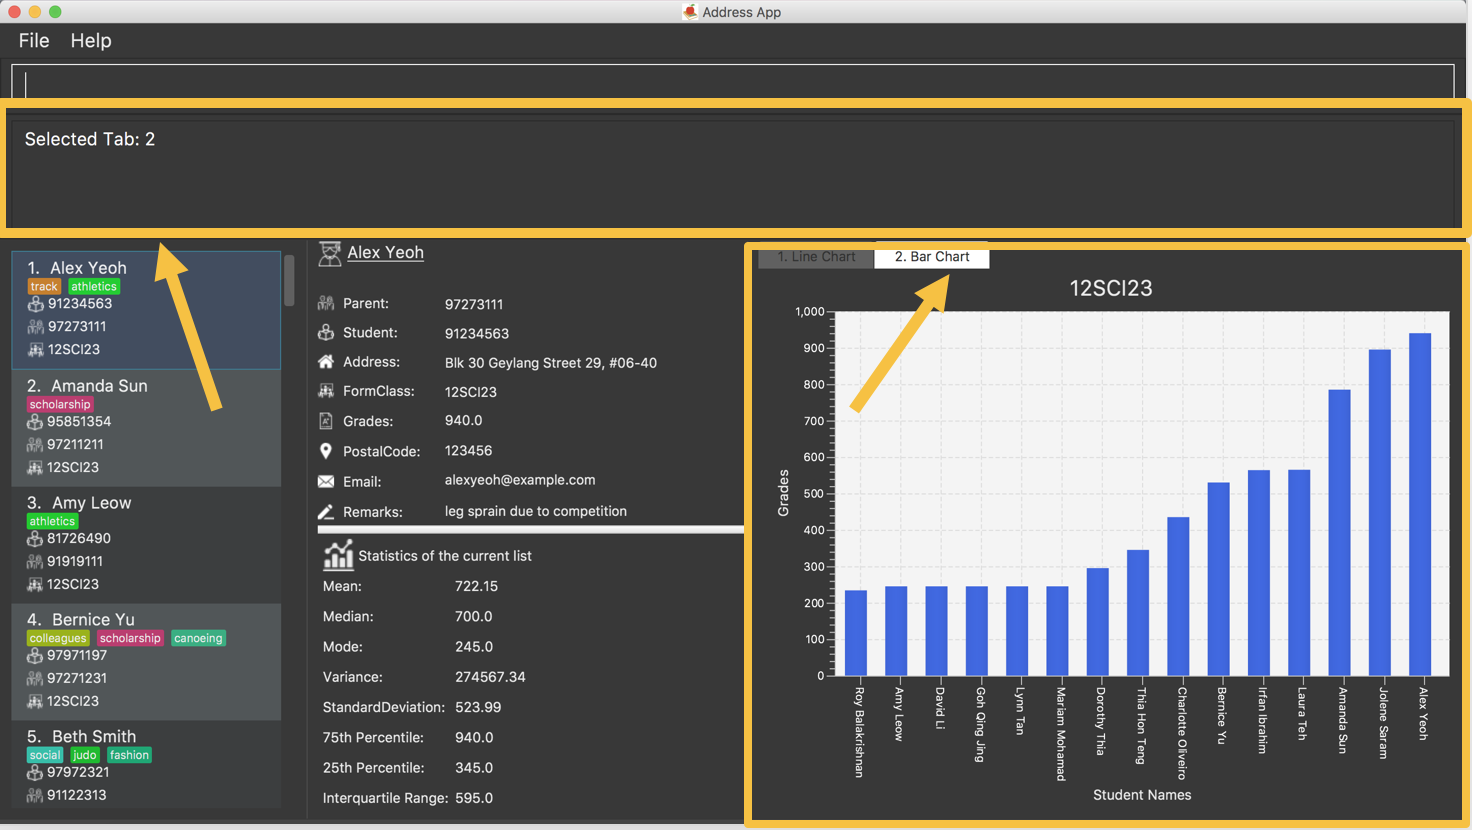
Task: Select Beth Smith in the person list
Action: (146, 765)
